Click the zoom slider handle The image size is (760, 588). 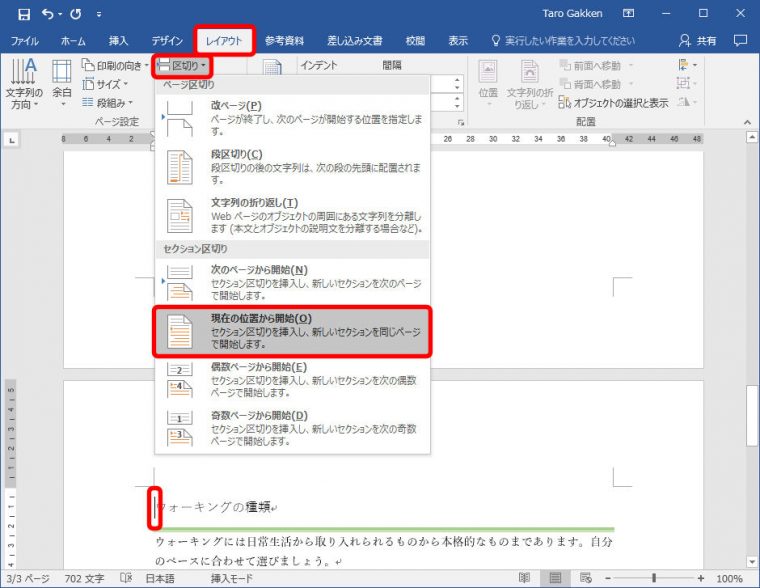[x=654, y=578]
